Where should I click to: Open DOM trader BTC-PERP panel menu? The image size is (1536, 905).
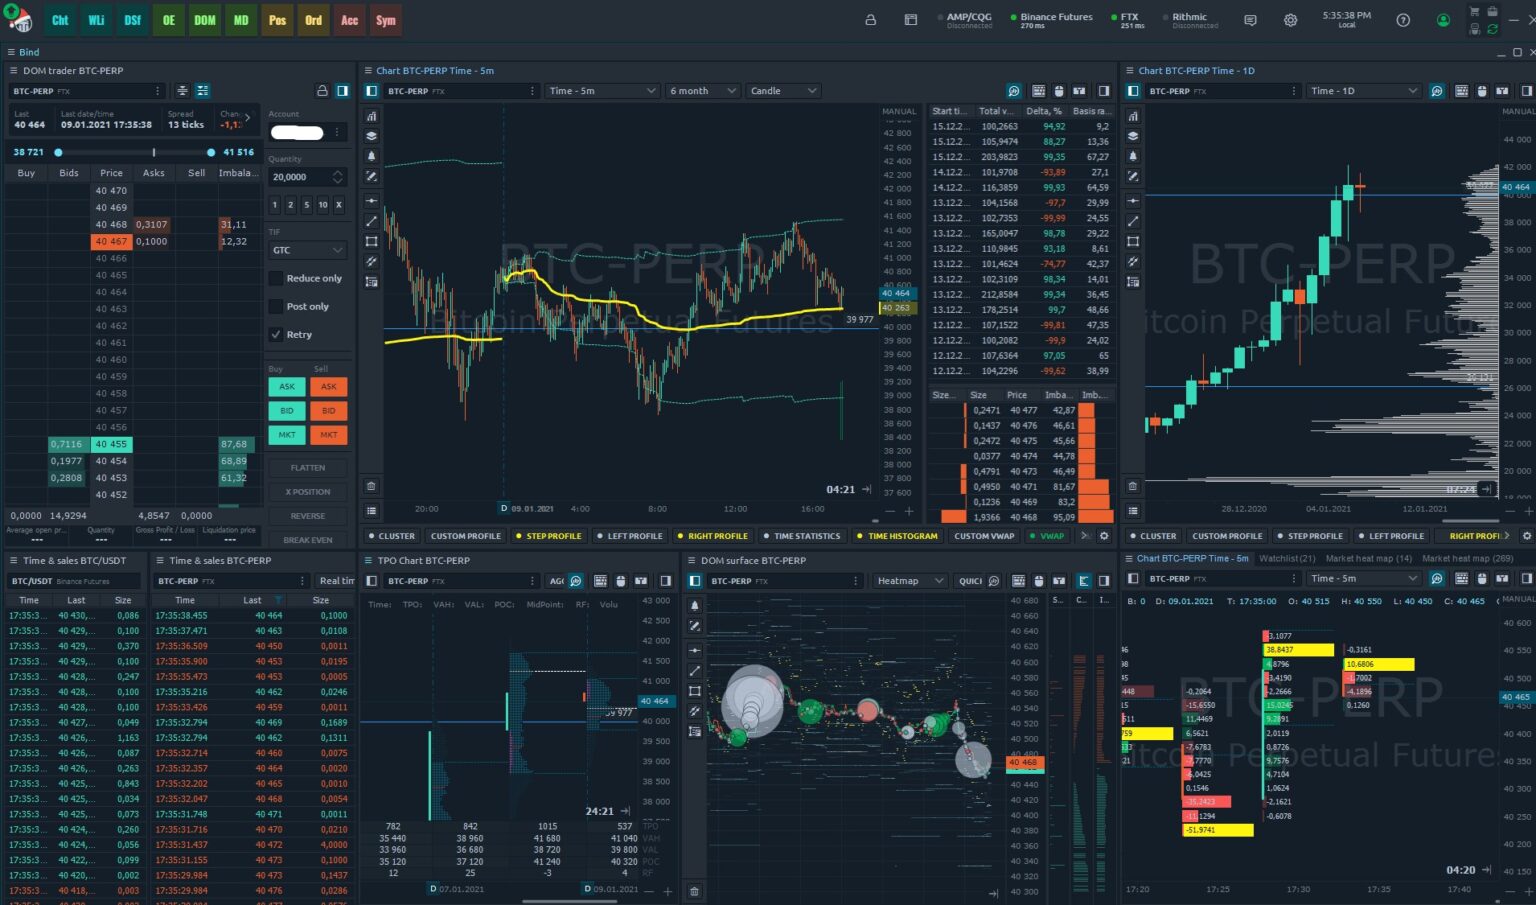tap(13, 71)
